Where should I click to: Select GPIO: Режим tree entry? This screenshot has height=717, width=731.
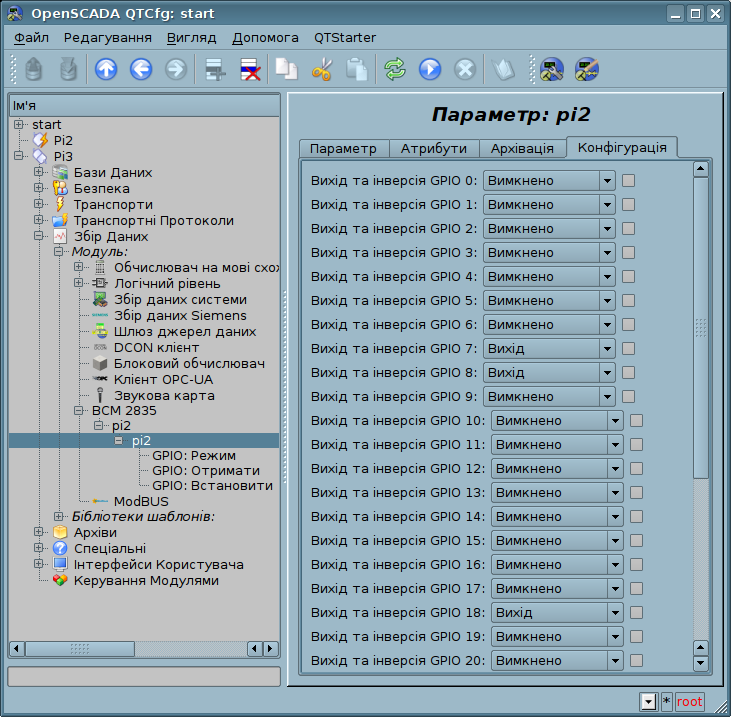tap(194, 455)
